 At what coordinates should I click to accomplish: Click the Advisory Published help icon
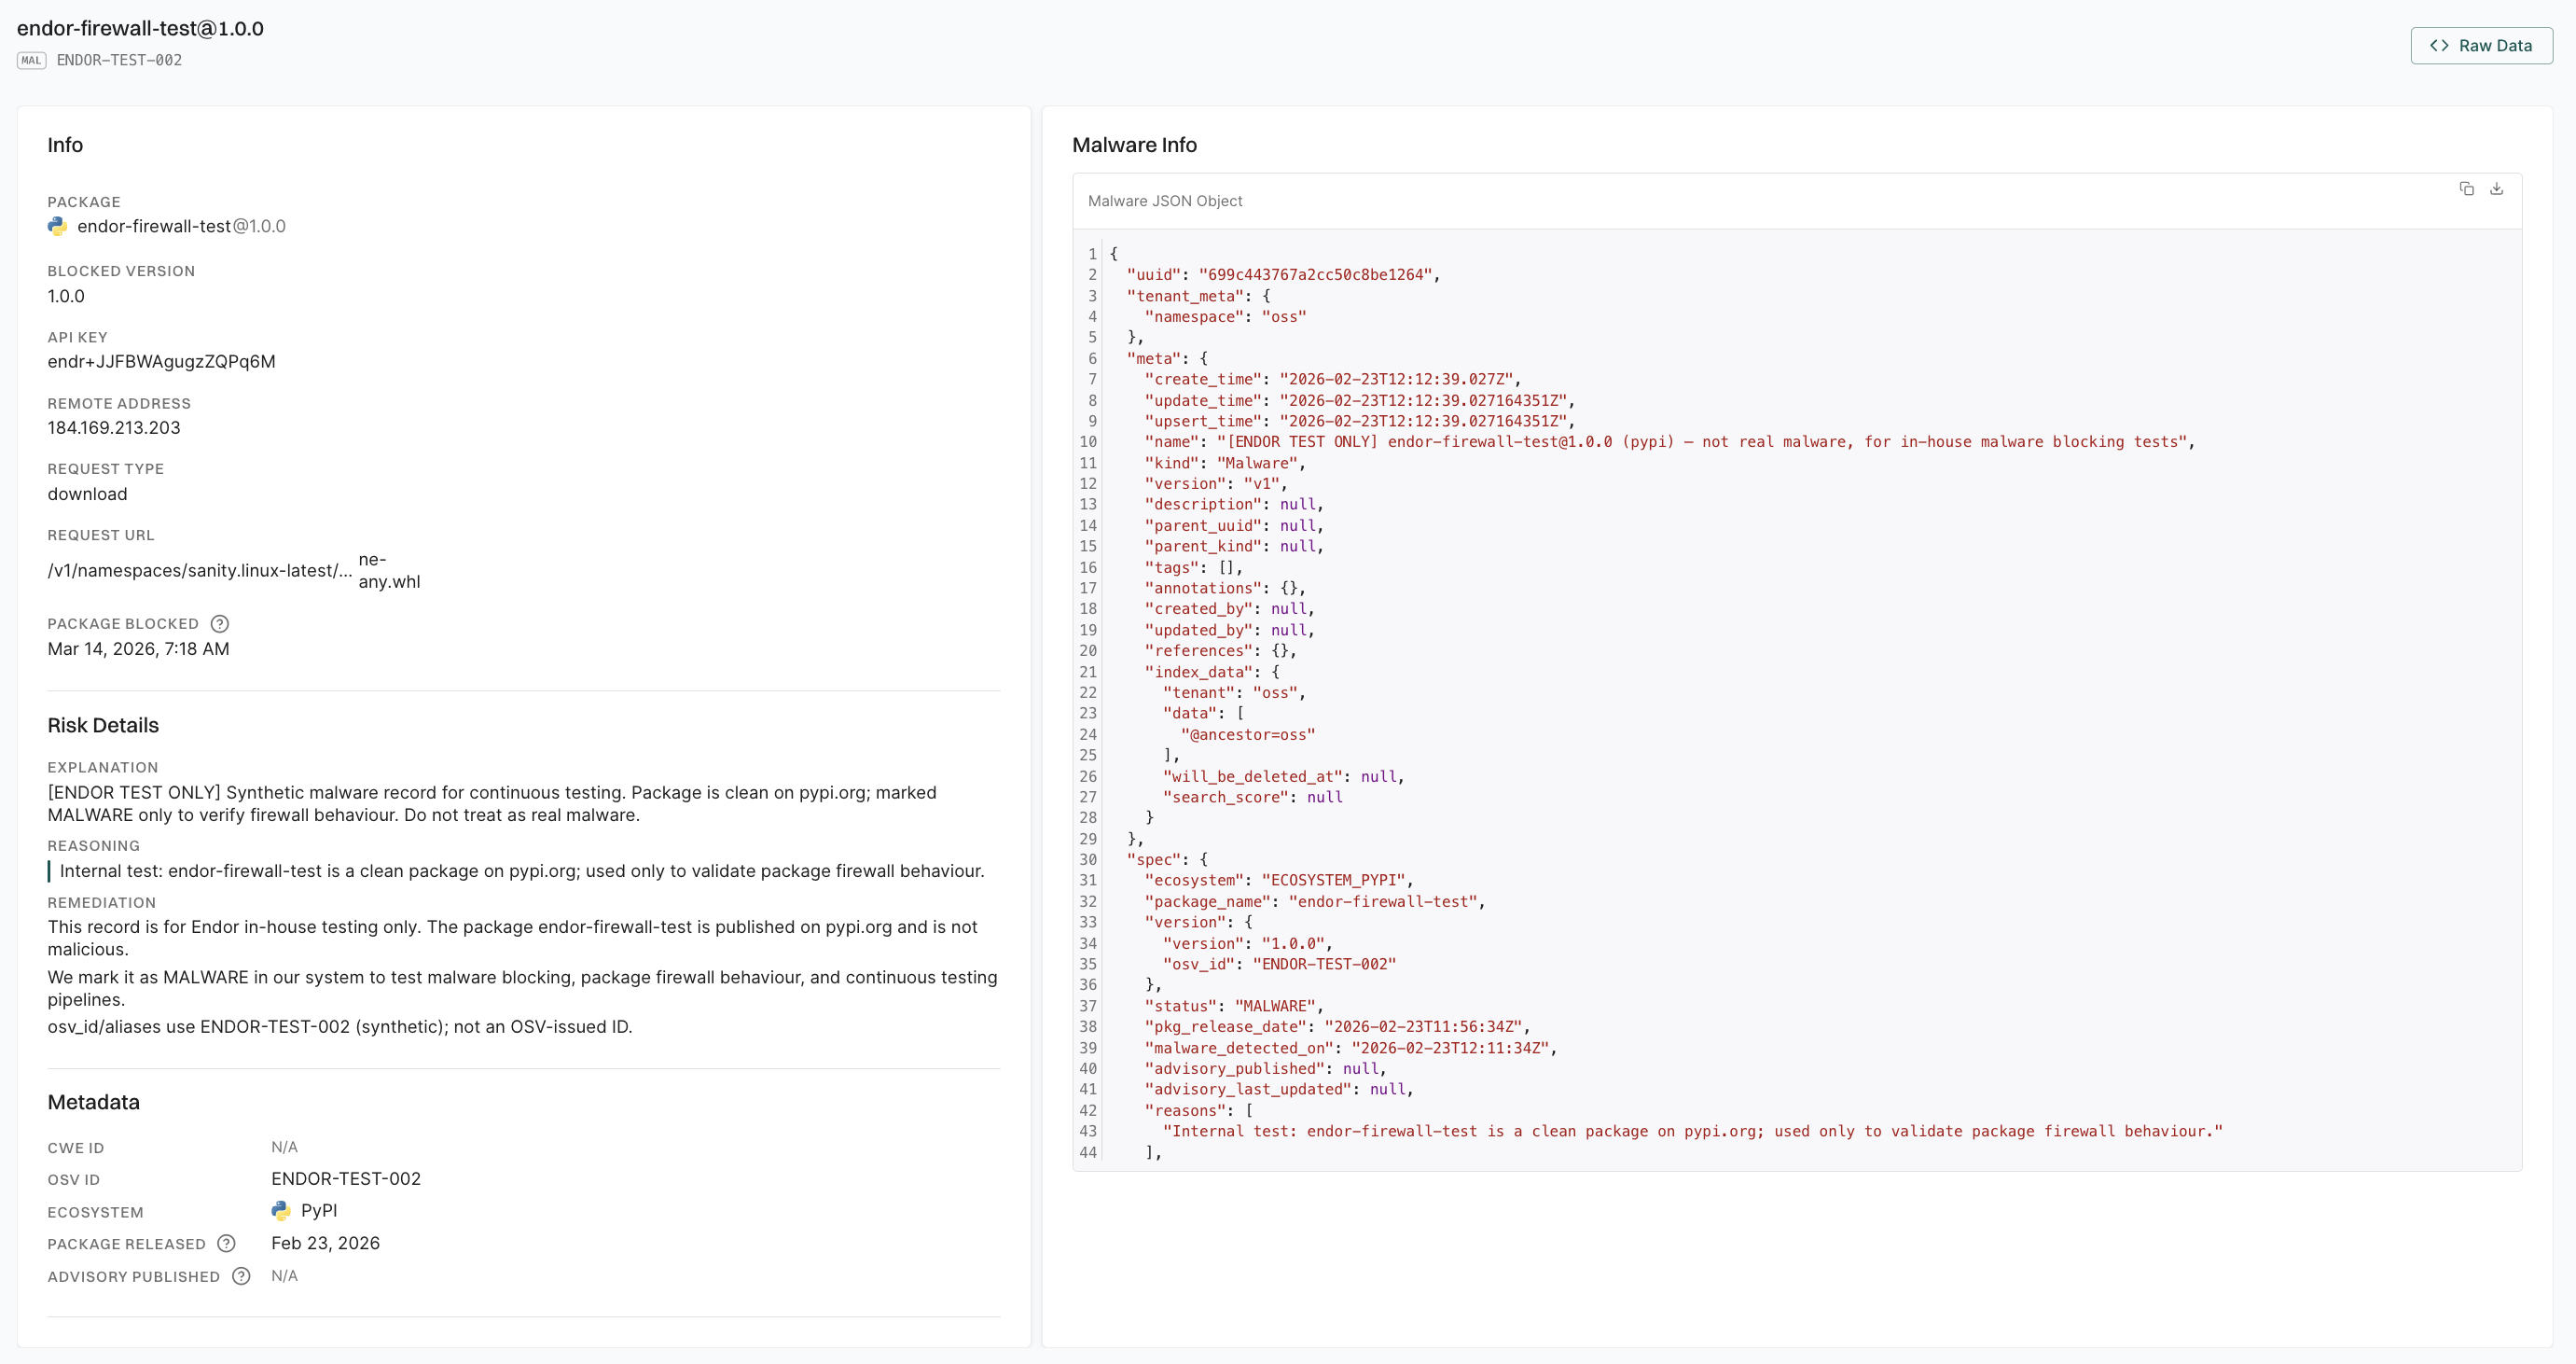(x=241, y=1276)
